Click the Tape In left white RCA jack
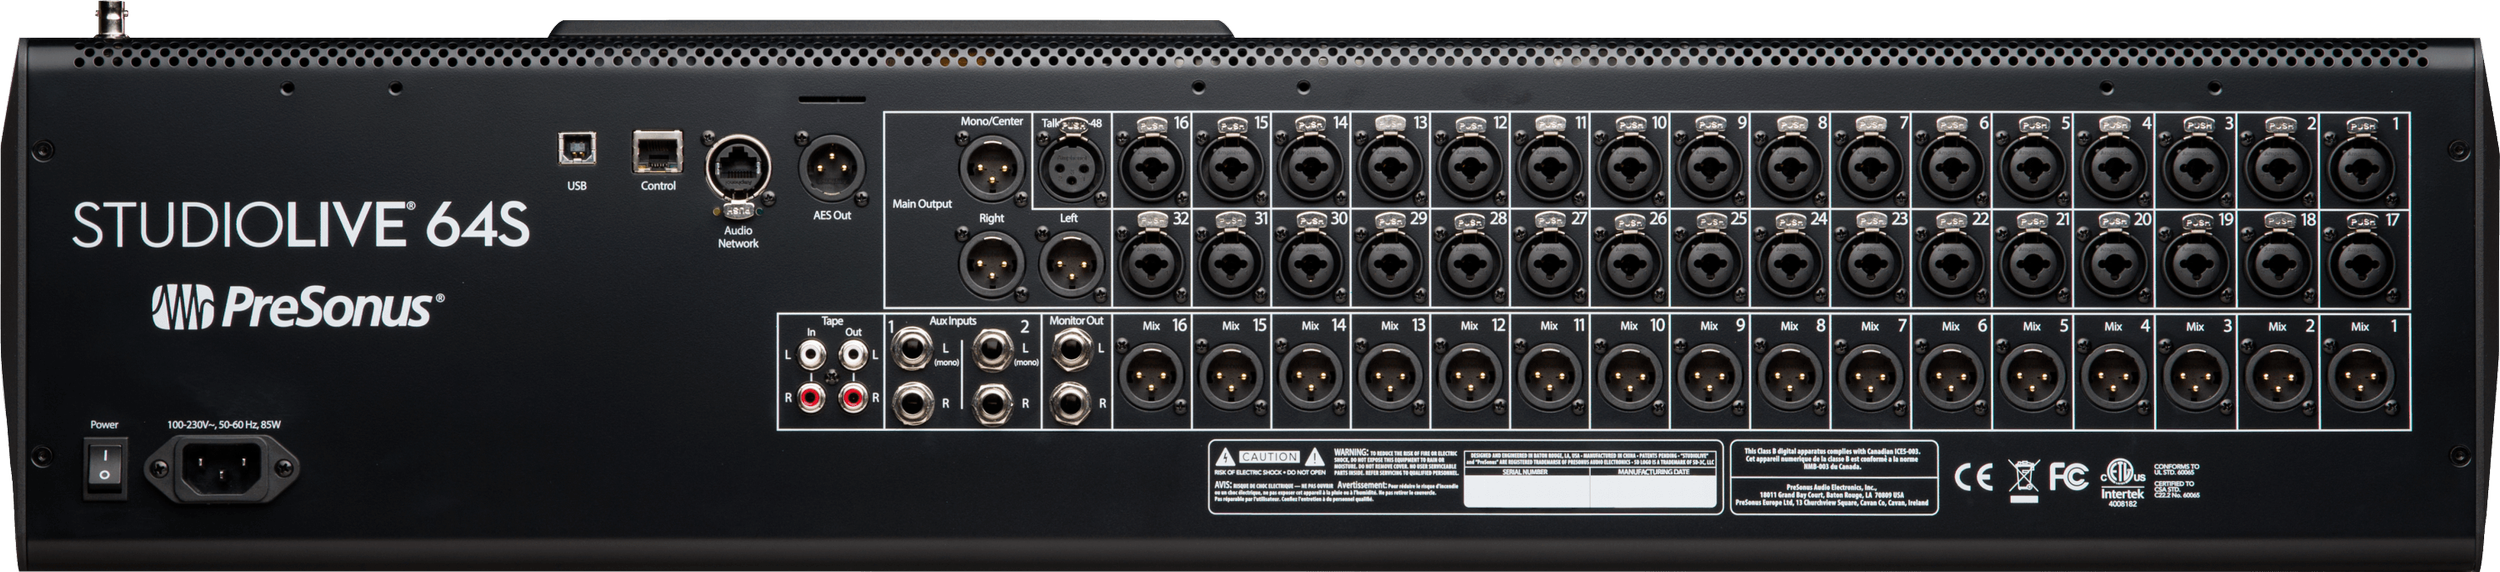 tap(810, 355)
